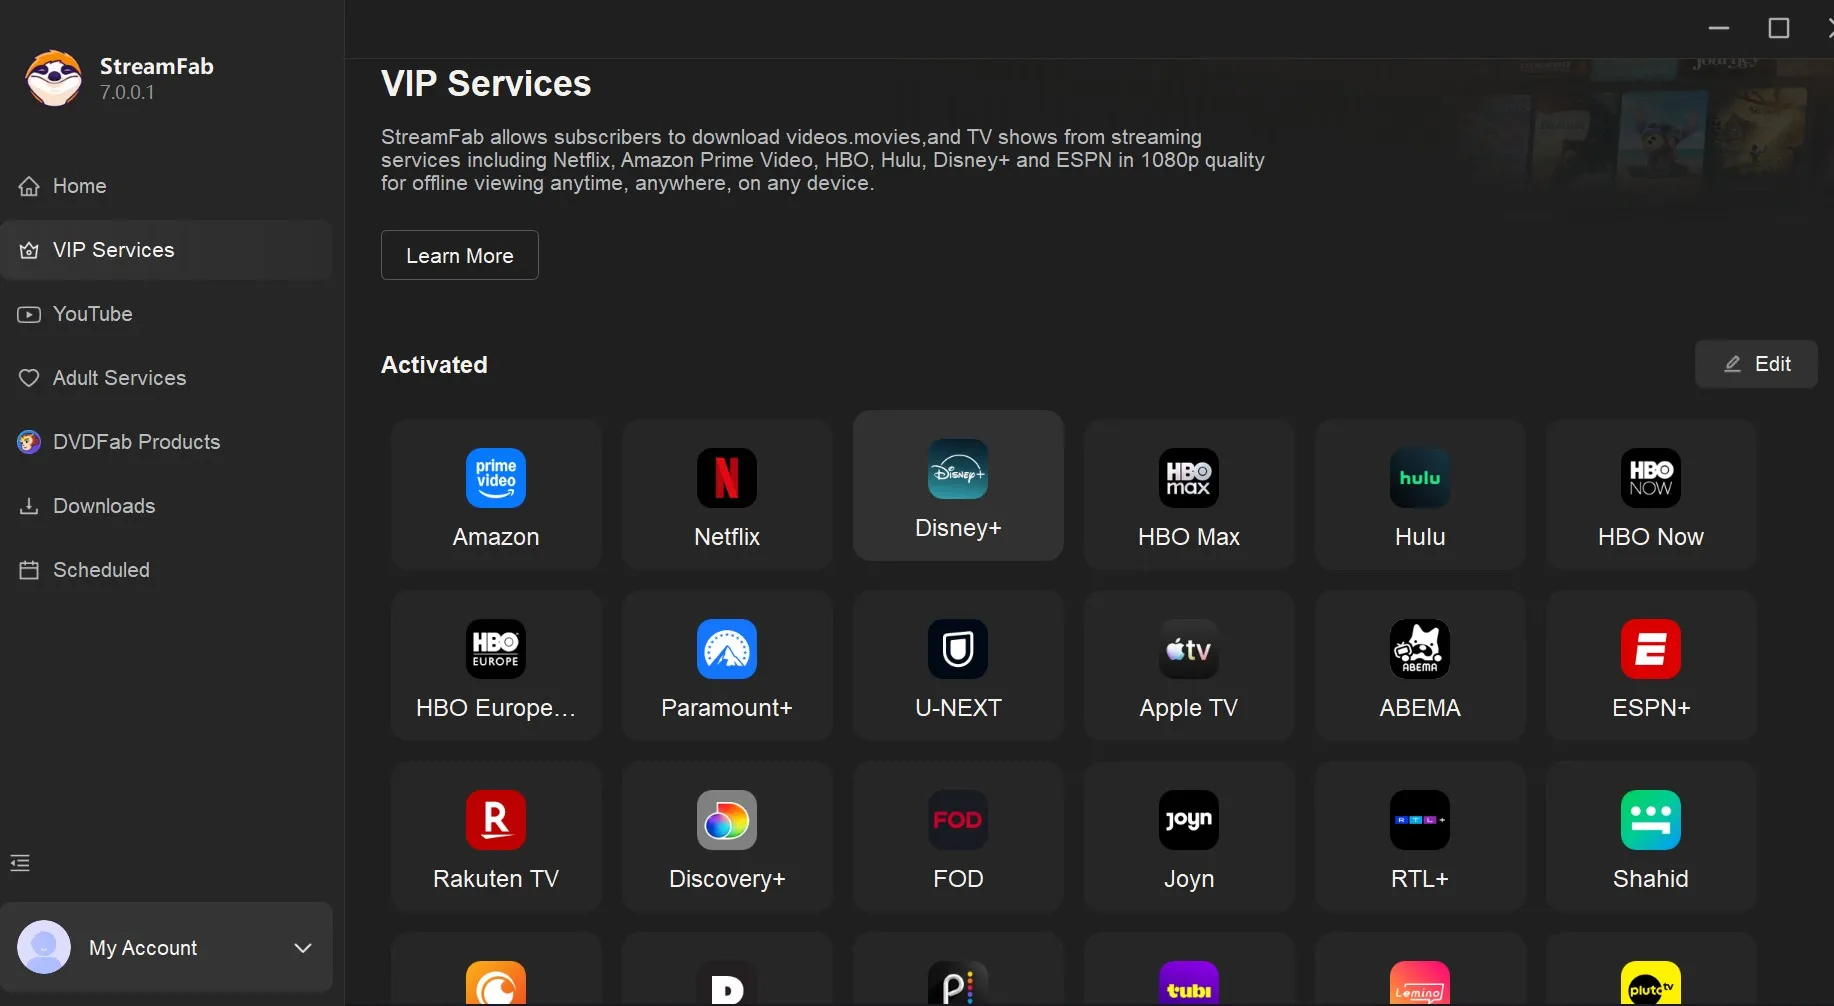Open the Amazon Prime Video service
The image size is (1834, 1006).
(496, 495)
